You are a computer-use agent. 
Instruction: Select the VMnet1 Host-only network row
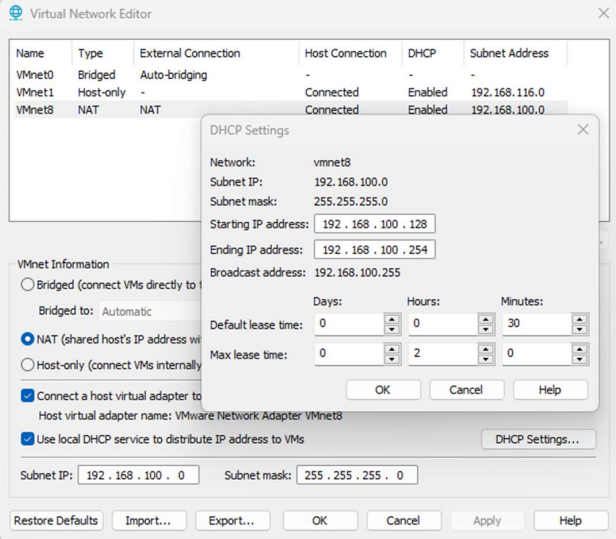coord(150,92)
